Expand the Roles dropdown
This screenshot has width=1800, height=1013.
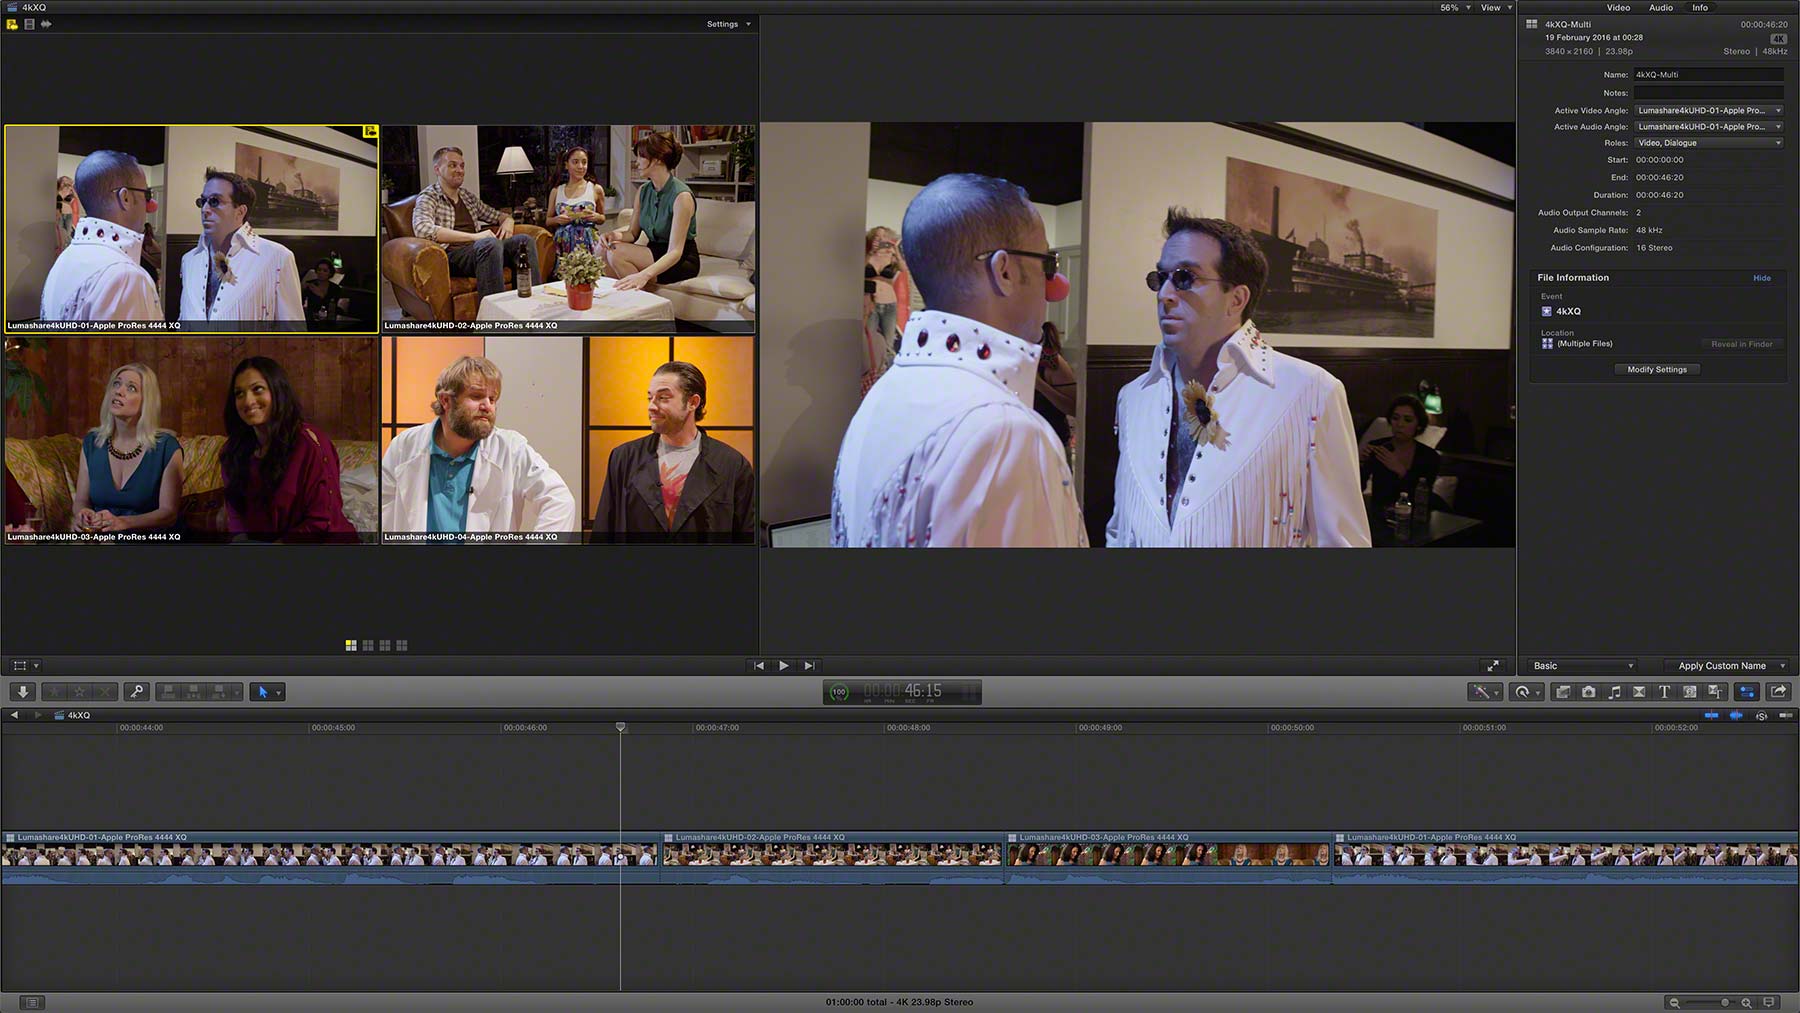(1709, 143)
